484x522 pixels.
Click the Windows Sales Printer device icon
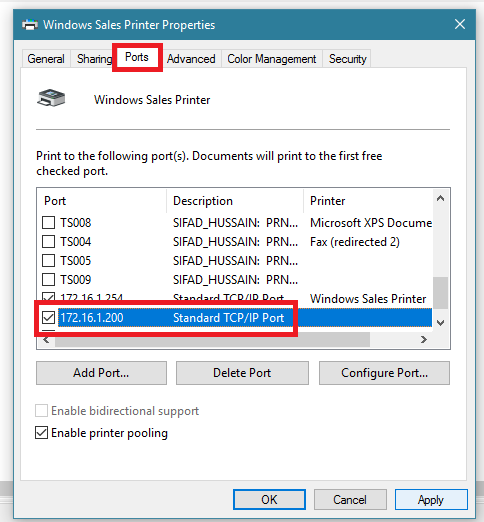(x=51, y=98)
